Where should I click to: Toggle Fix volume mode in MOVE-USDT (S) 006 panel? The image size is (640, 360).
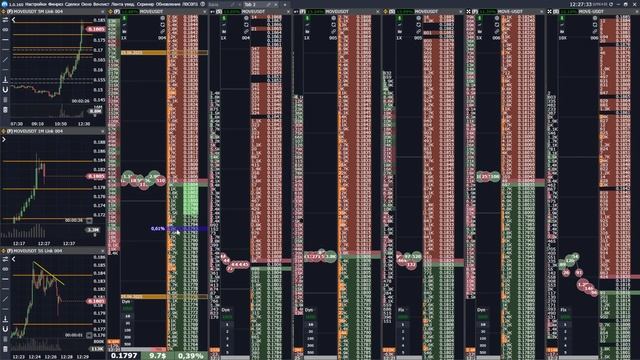tap(564, 310)
